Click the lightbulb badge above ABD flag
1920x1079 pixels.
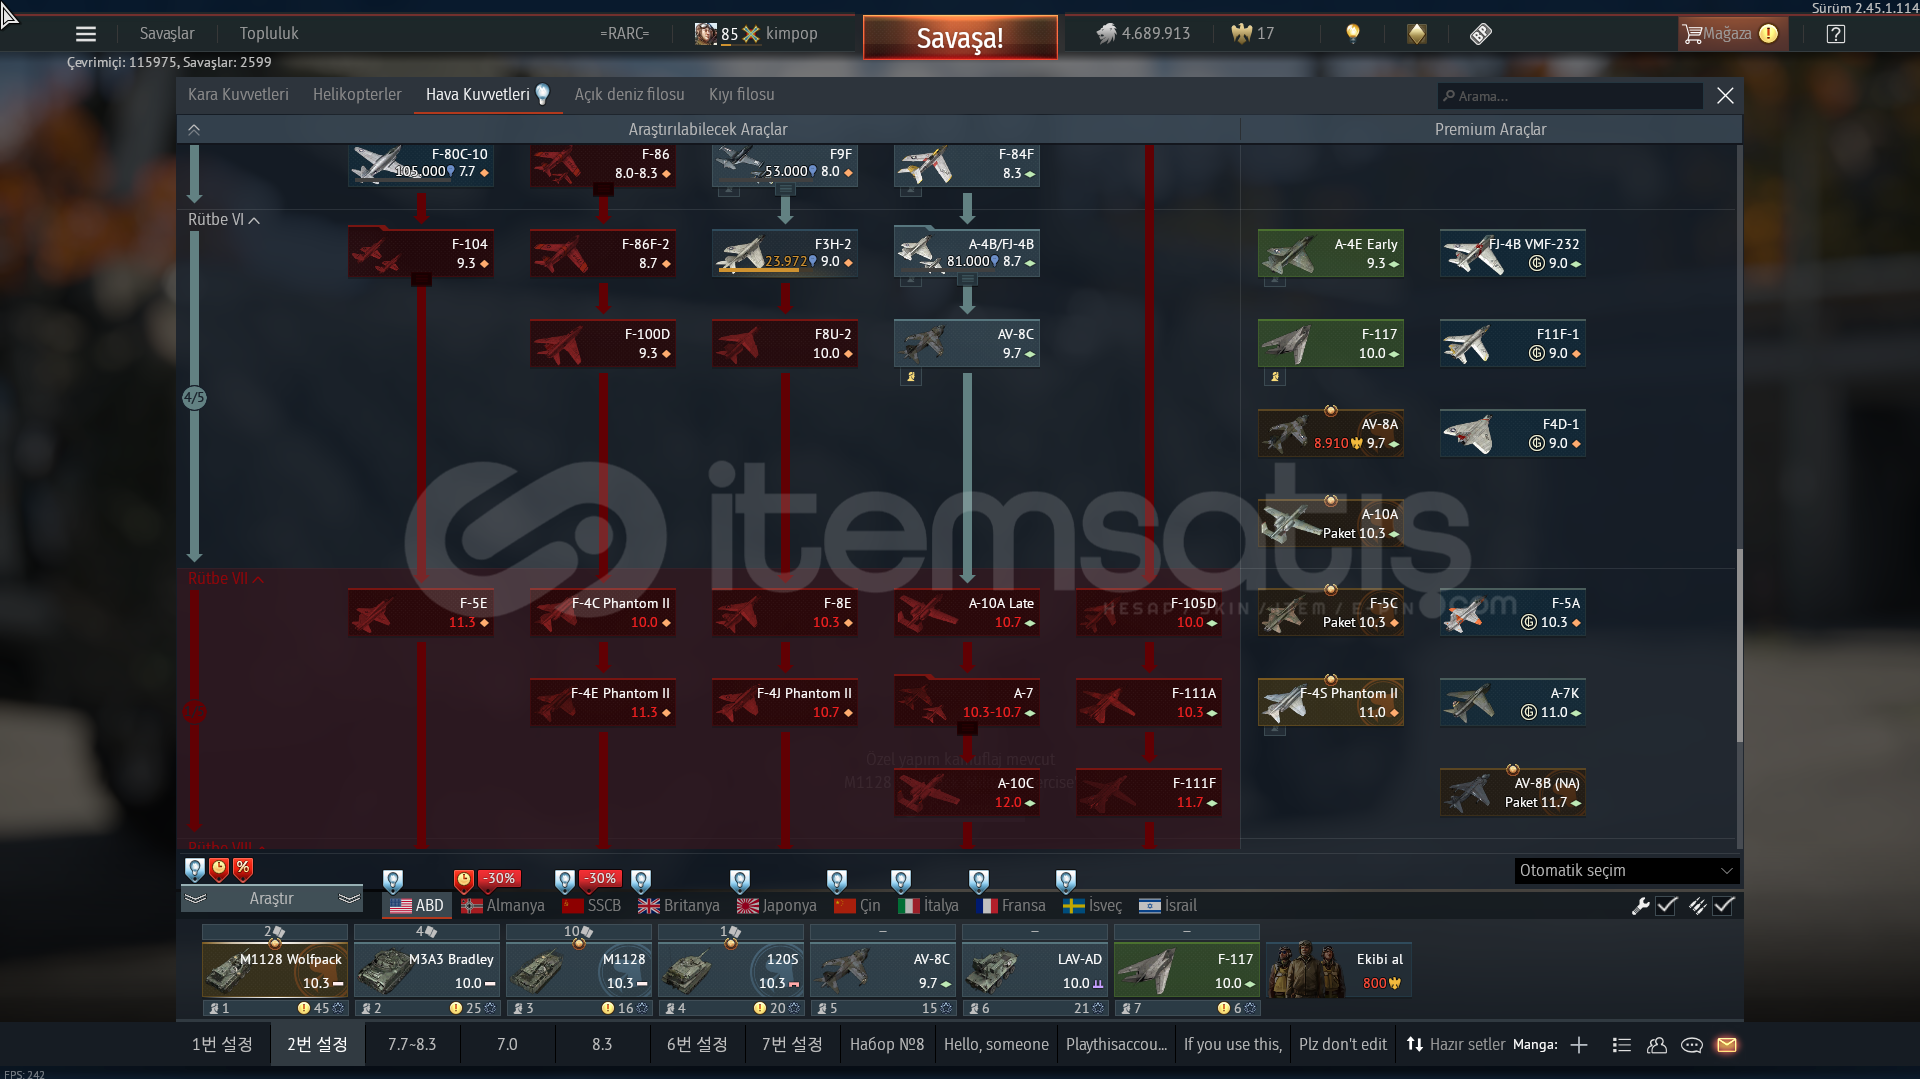[393, 881]
